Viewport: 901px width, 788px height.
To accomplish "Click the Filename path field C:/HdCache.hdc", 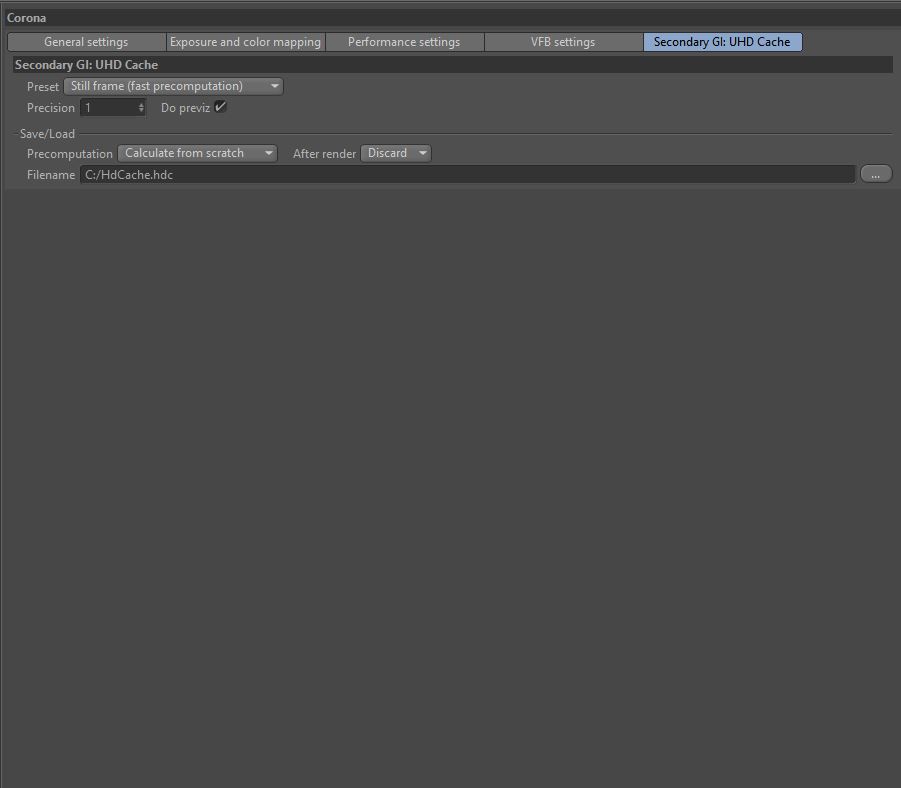I will (x=468, y=175).
